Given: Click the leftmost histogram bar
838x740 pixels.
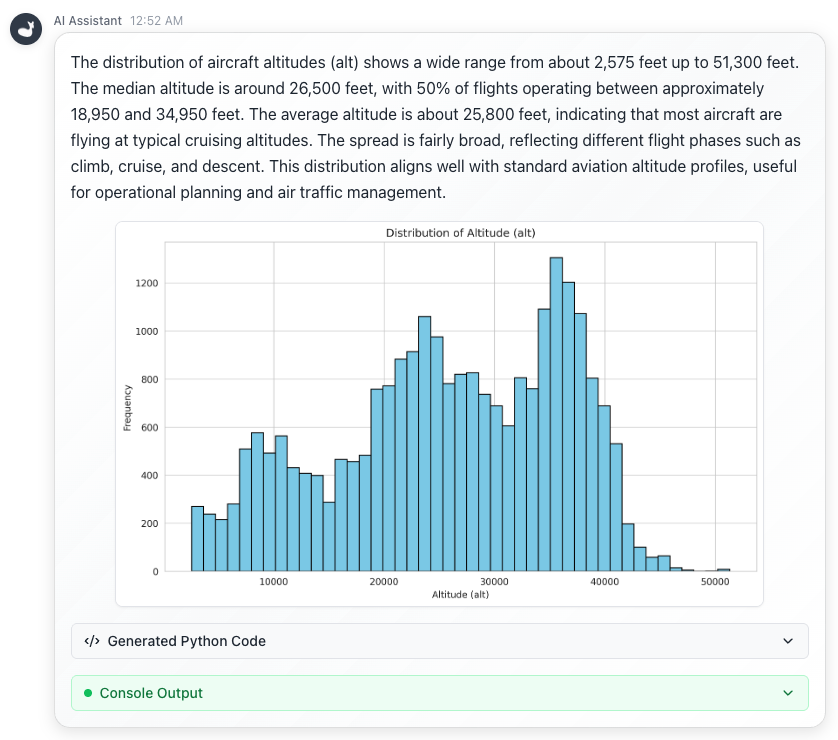Looking at the screenshot, I should pos(197,539).
